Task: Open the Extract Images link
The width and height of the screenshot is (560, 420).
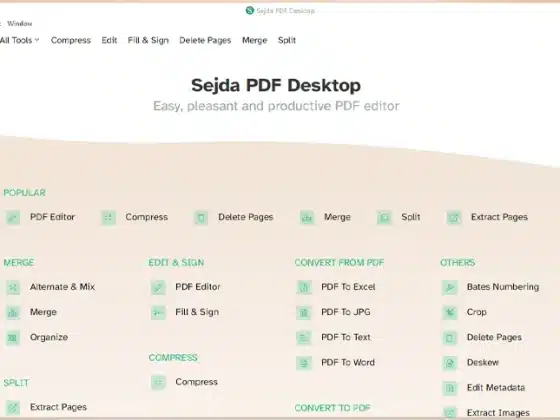Action: 498,413
